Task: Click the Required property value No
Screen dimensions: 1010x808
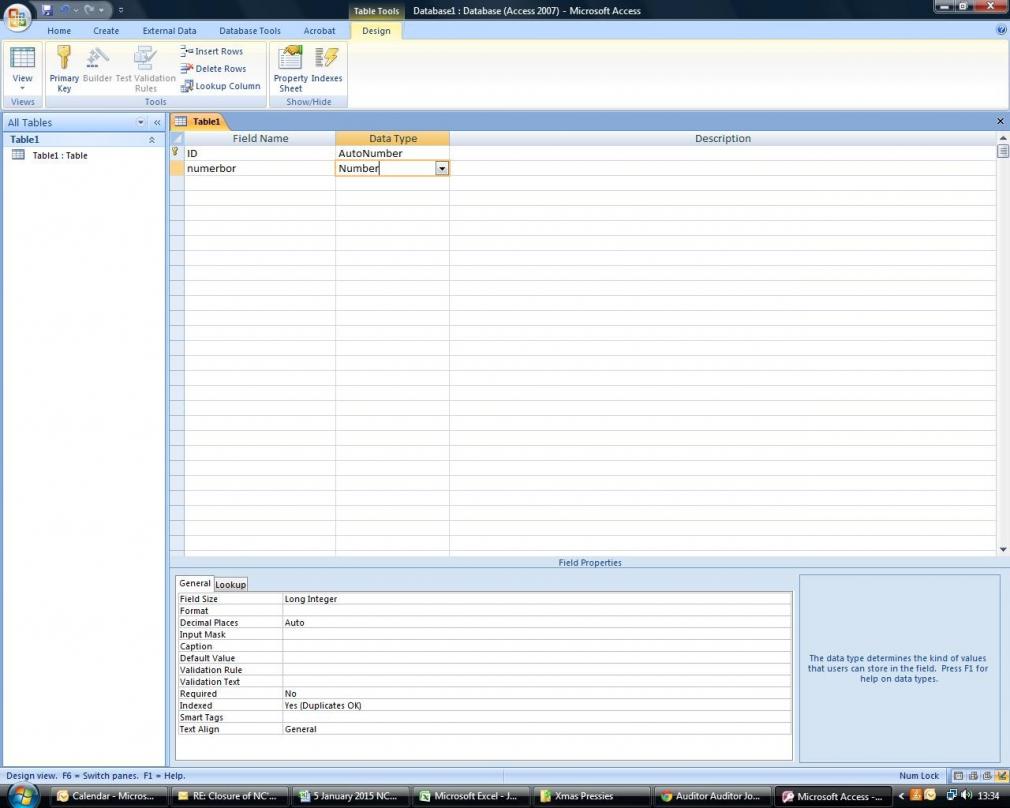Action: (x=537, y=694)
